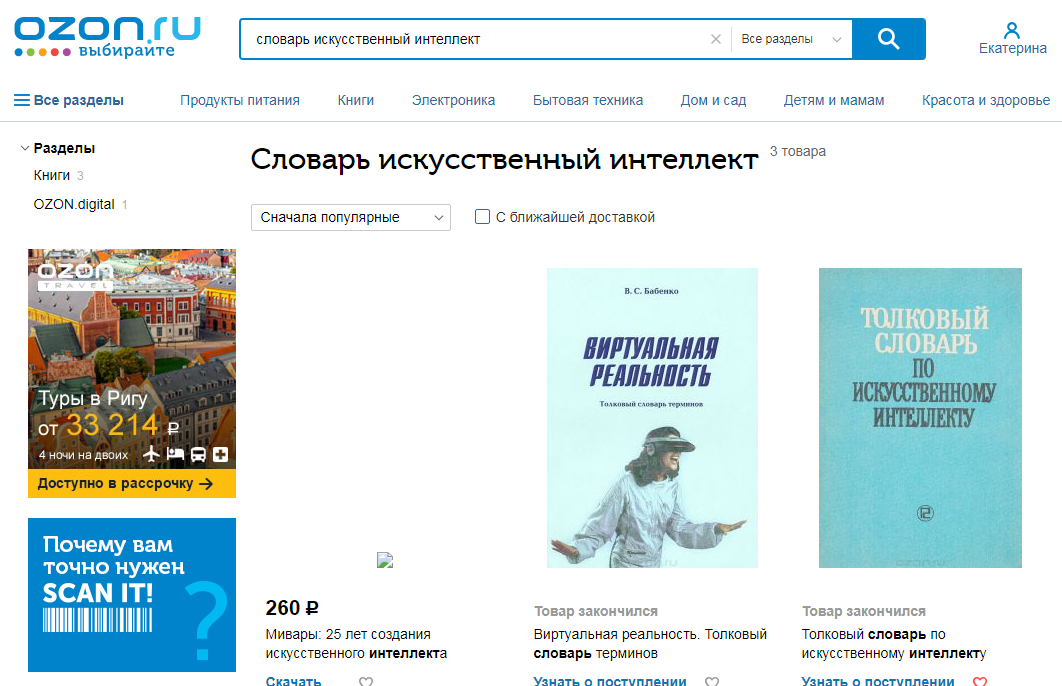This screenshot has height=686, width=1062.
Task: Open the Все разделы search category selector
Action: (x=790, y=39)
